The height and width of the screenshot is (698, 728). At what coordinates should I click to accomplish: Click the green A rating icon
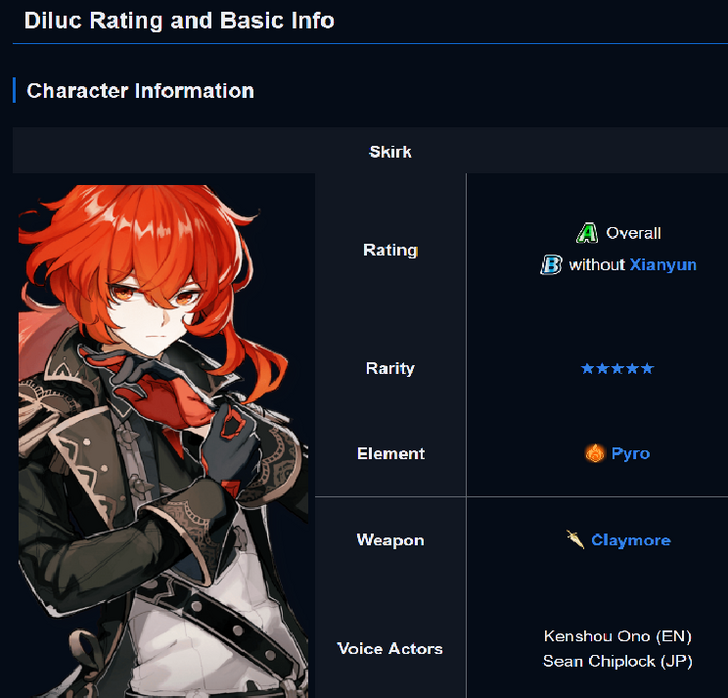587,233
